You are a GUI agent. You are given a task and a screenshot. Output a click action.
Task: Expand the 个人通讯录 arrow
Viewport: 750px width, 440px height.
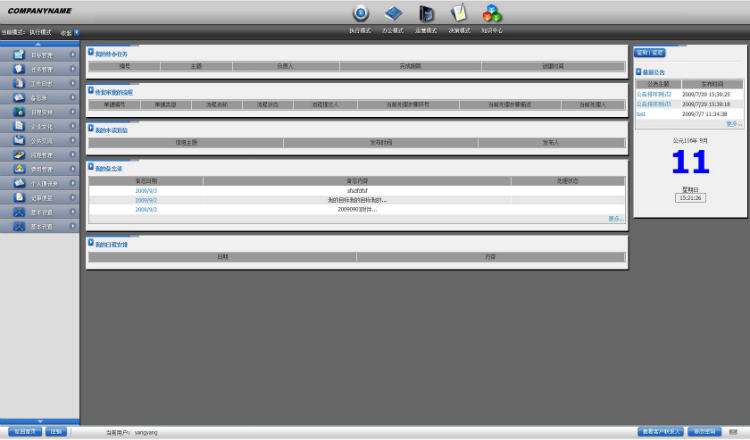click(73, 183)
